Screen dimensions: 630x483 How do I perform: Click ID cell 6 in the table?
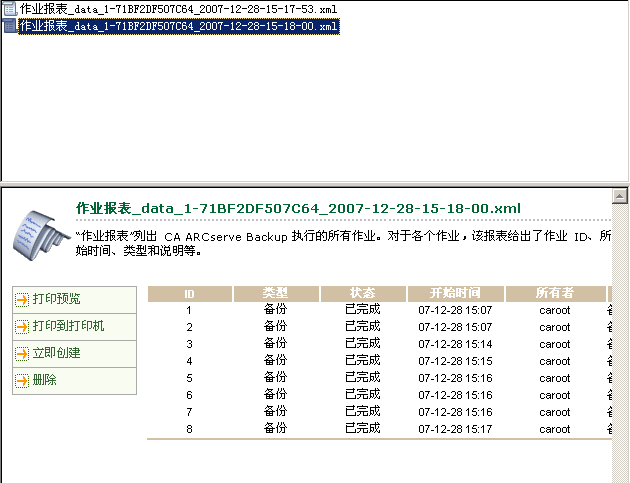189,395
